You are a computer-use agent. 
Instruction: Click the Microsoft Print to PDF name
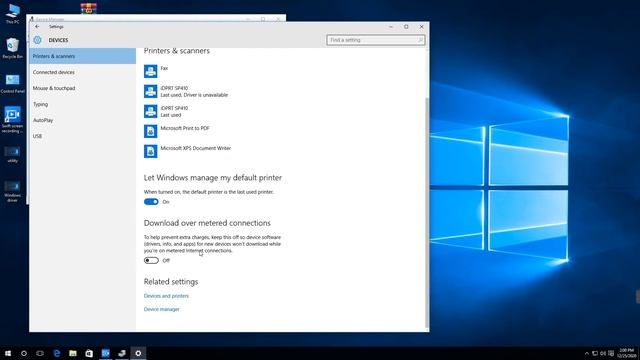(185, 128)
